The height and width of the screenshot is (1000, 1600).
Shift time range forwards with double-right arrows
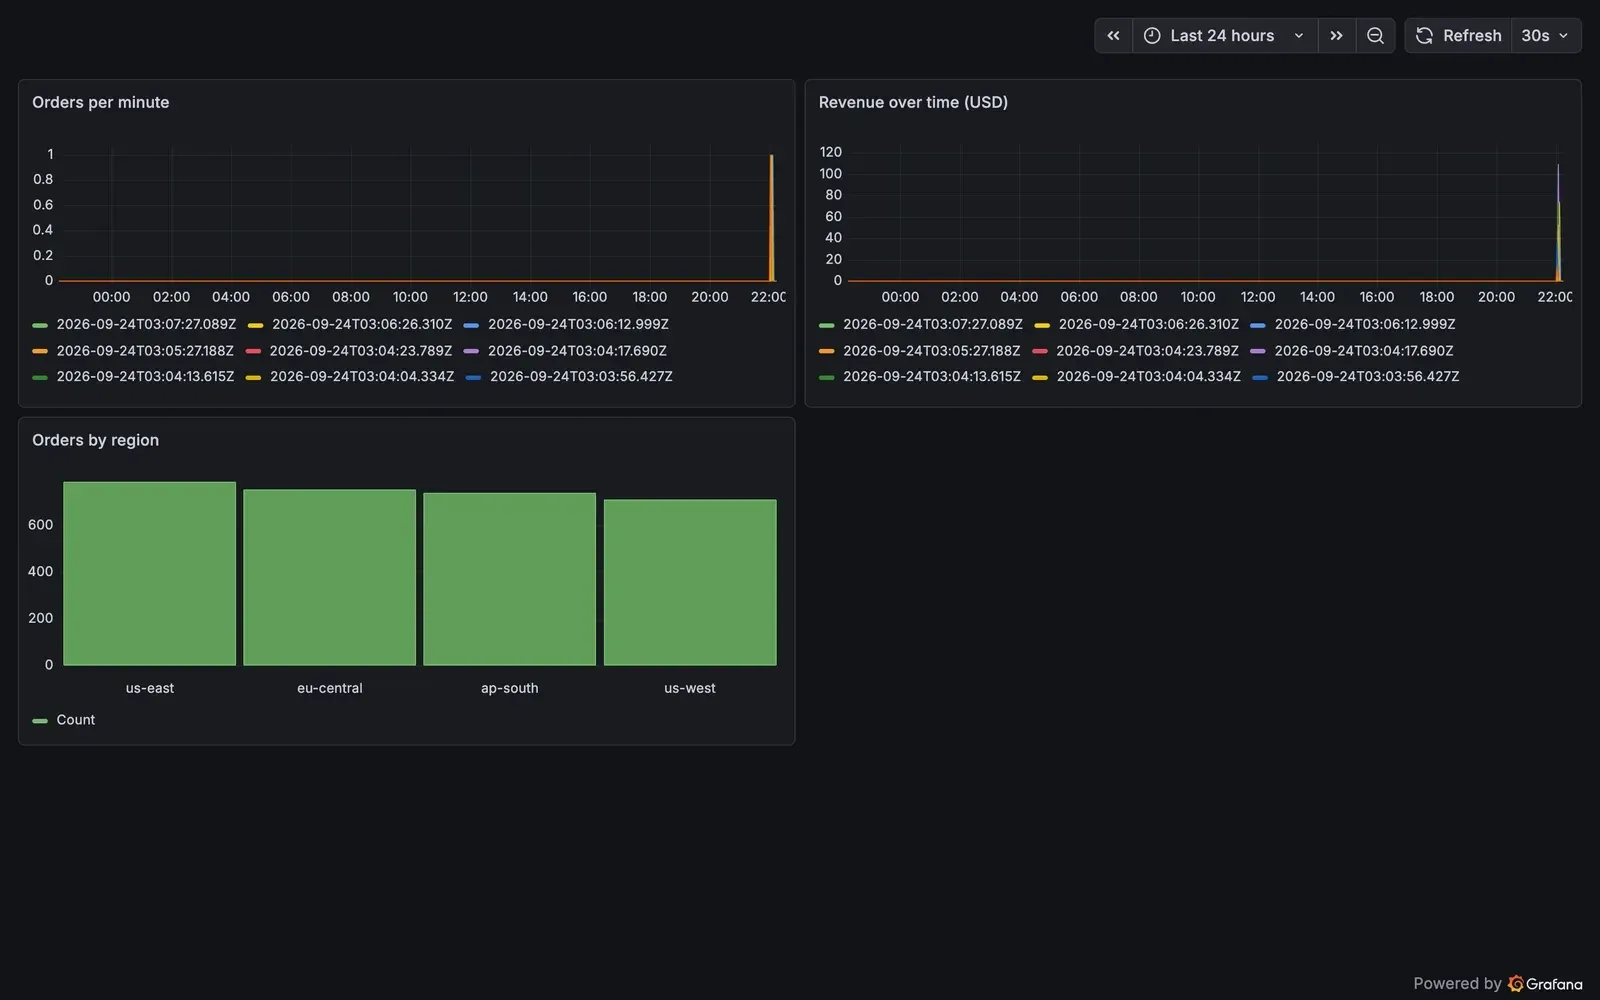pyautogui.click(x=1336, y=36)
